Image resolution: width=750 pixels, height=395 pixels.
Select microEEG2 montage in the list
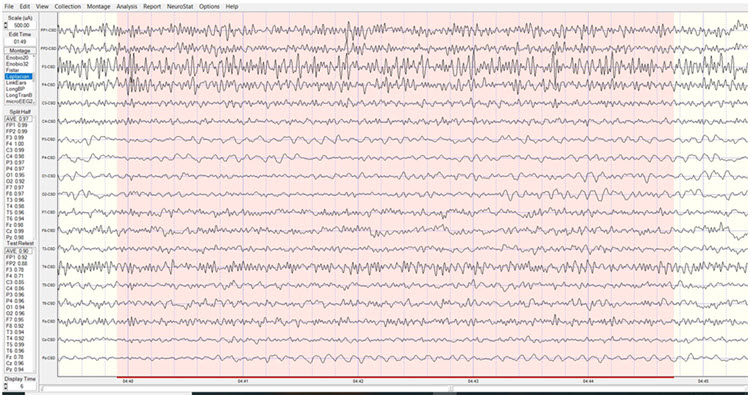tap(18, 101)
